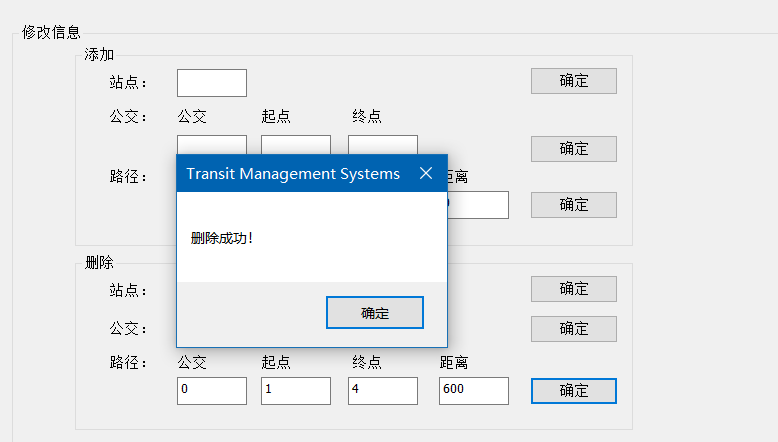Select the 起点 field containing 1
Viewport: 778px width, 442px height.
pyautogui.click(x=296, y=391)
